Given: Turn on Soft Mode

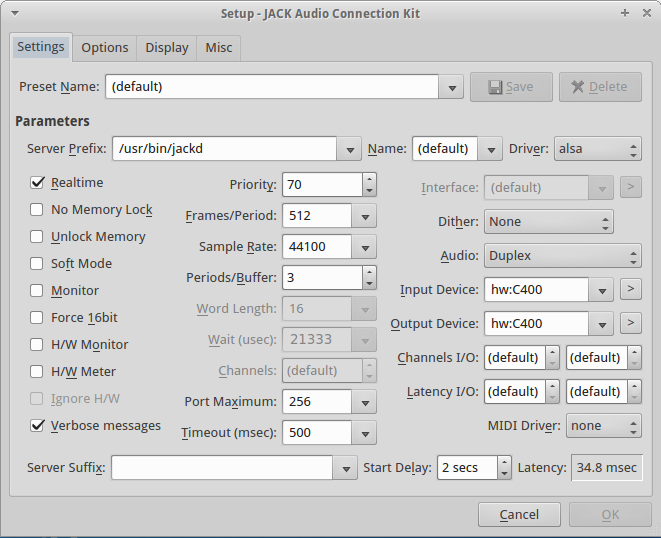Looking at the screenshot, I should 37,264.
